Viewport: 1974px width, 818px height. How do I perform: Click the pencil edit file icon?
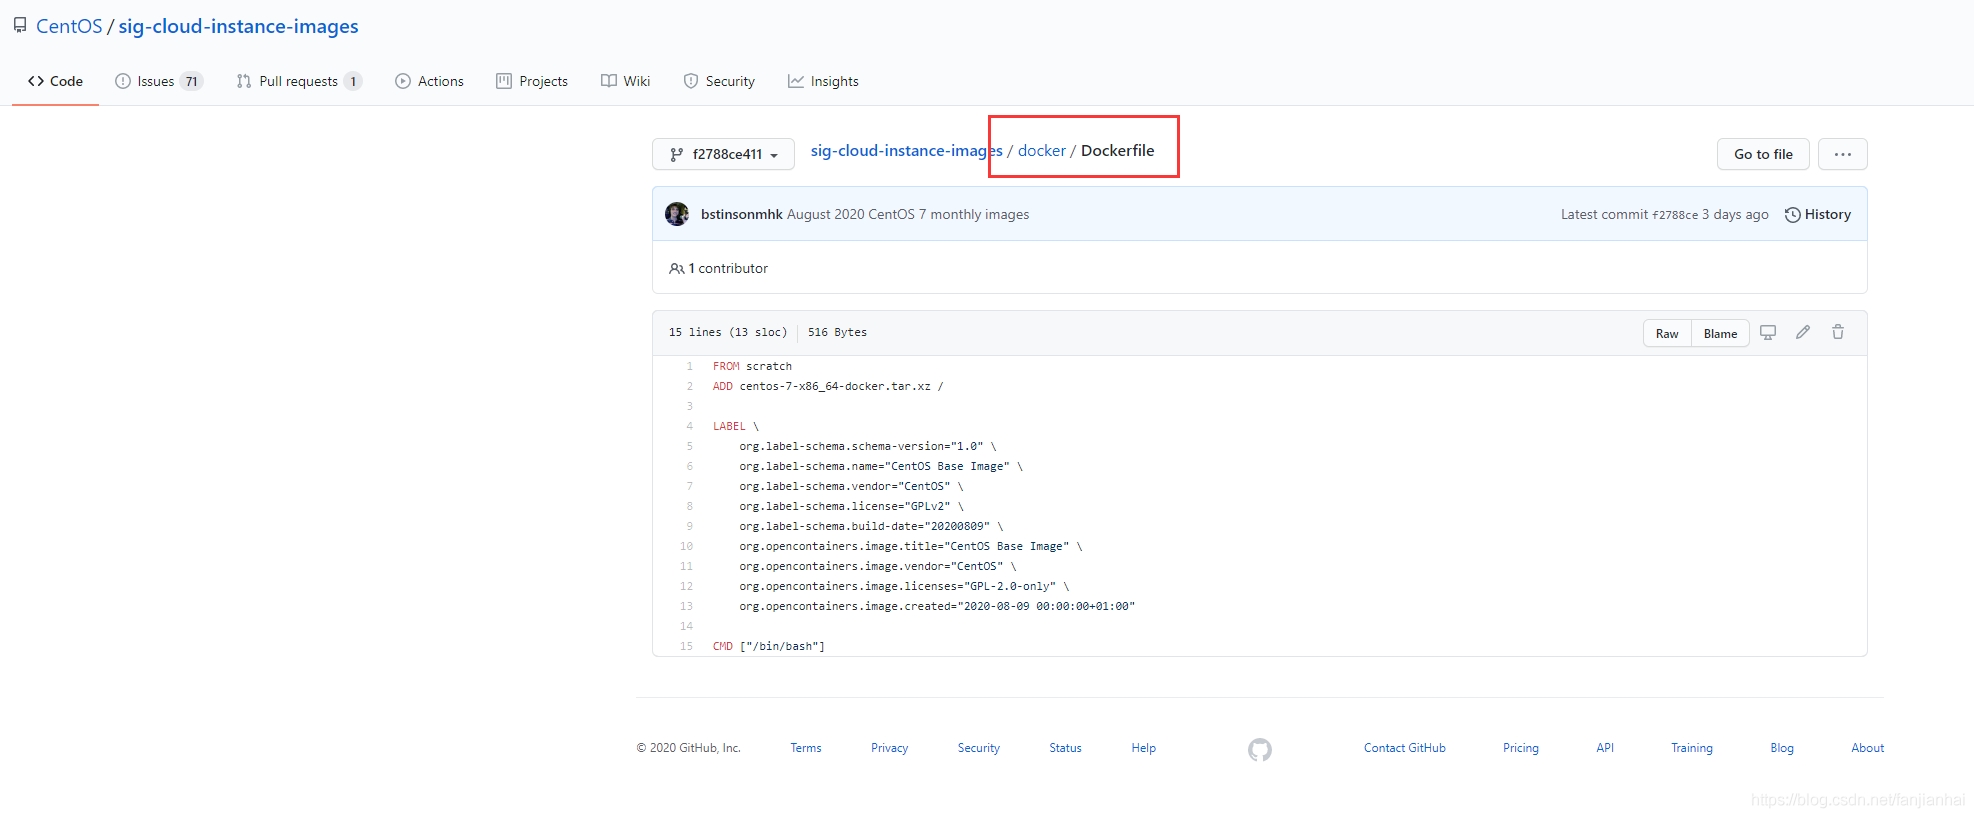click(x=1803, y=333)
